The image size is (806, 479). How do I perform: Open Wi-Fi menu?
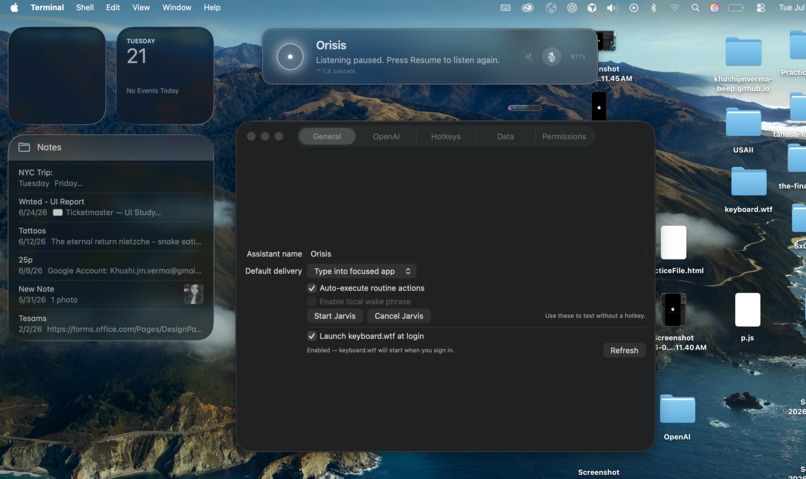(674, 8)
